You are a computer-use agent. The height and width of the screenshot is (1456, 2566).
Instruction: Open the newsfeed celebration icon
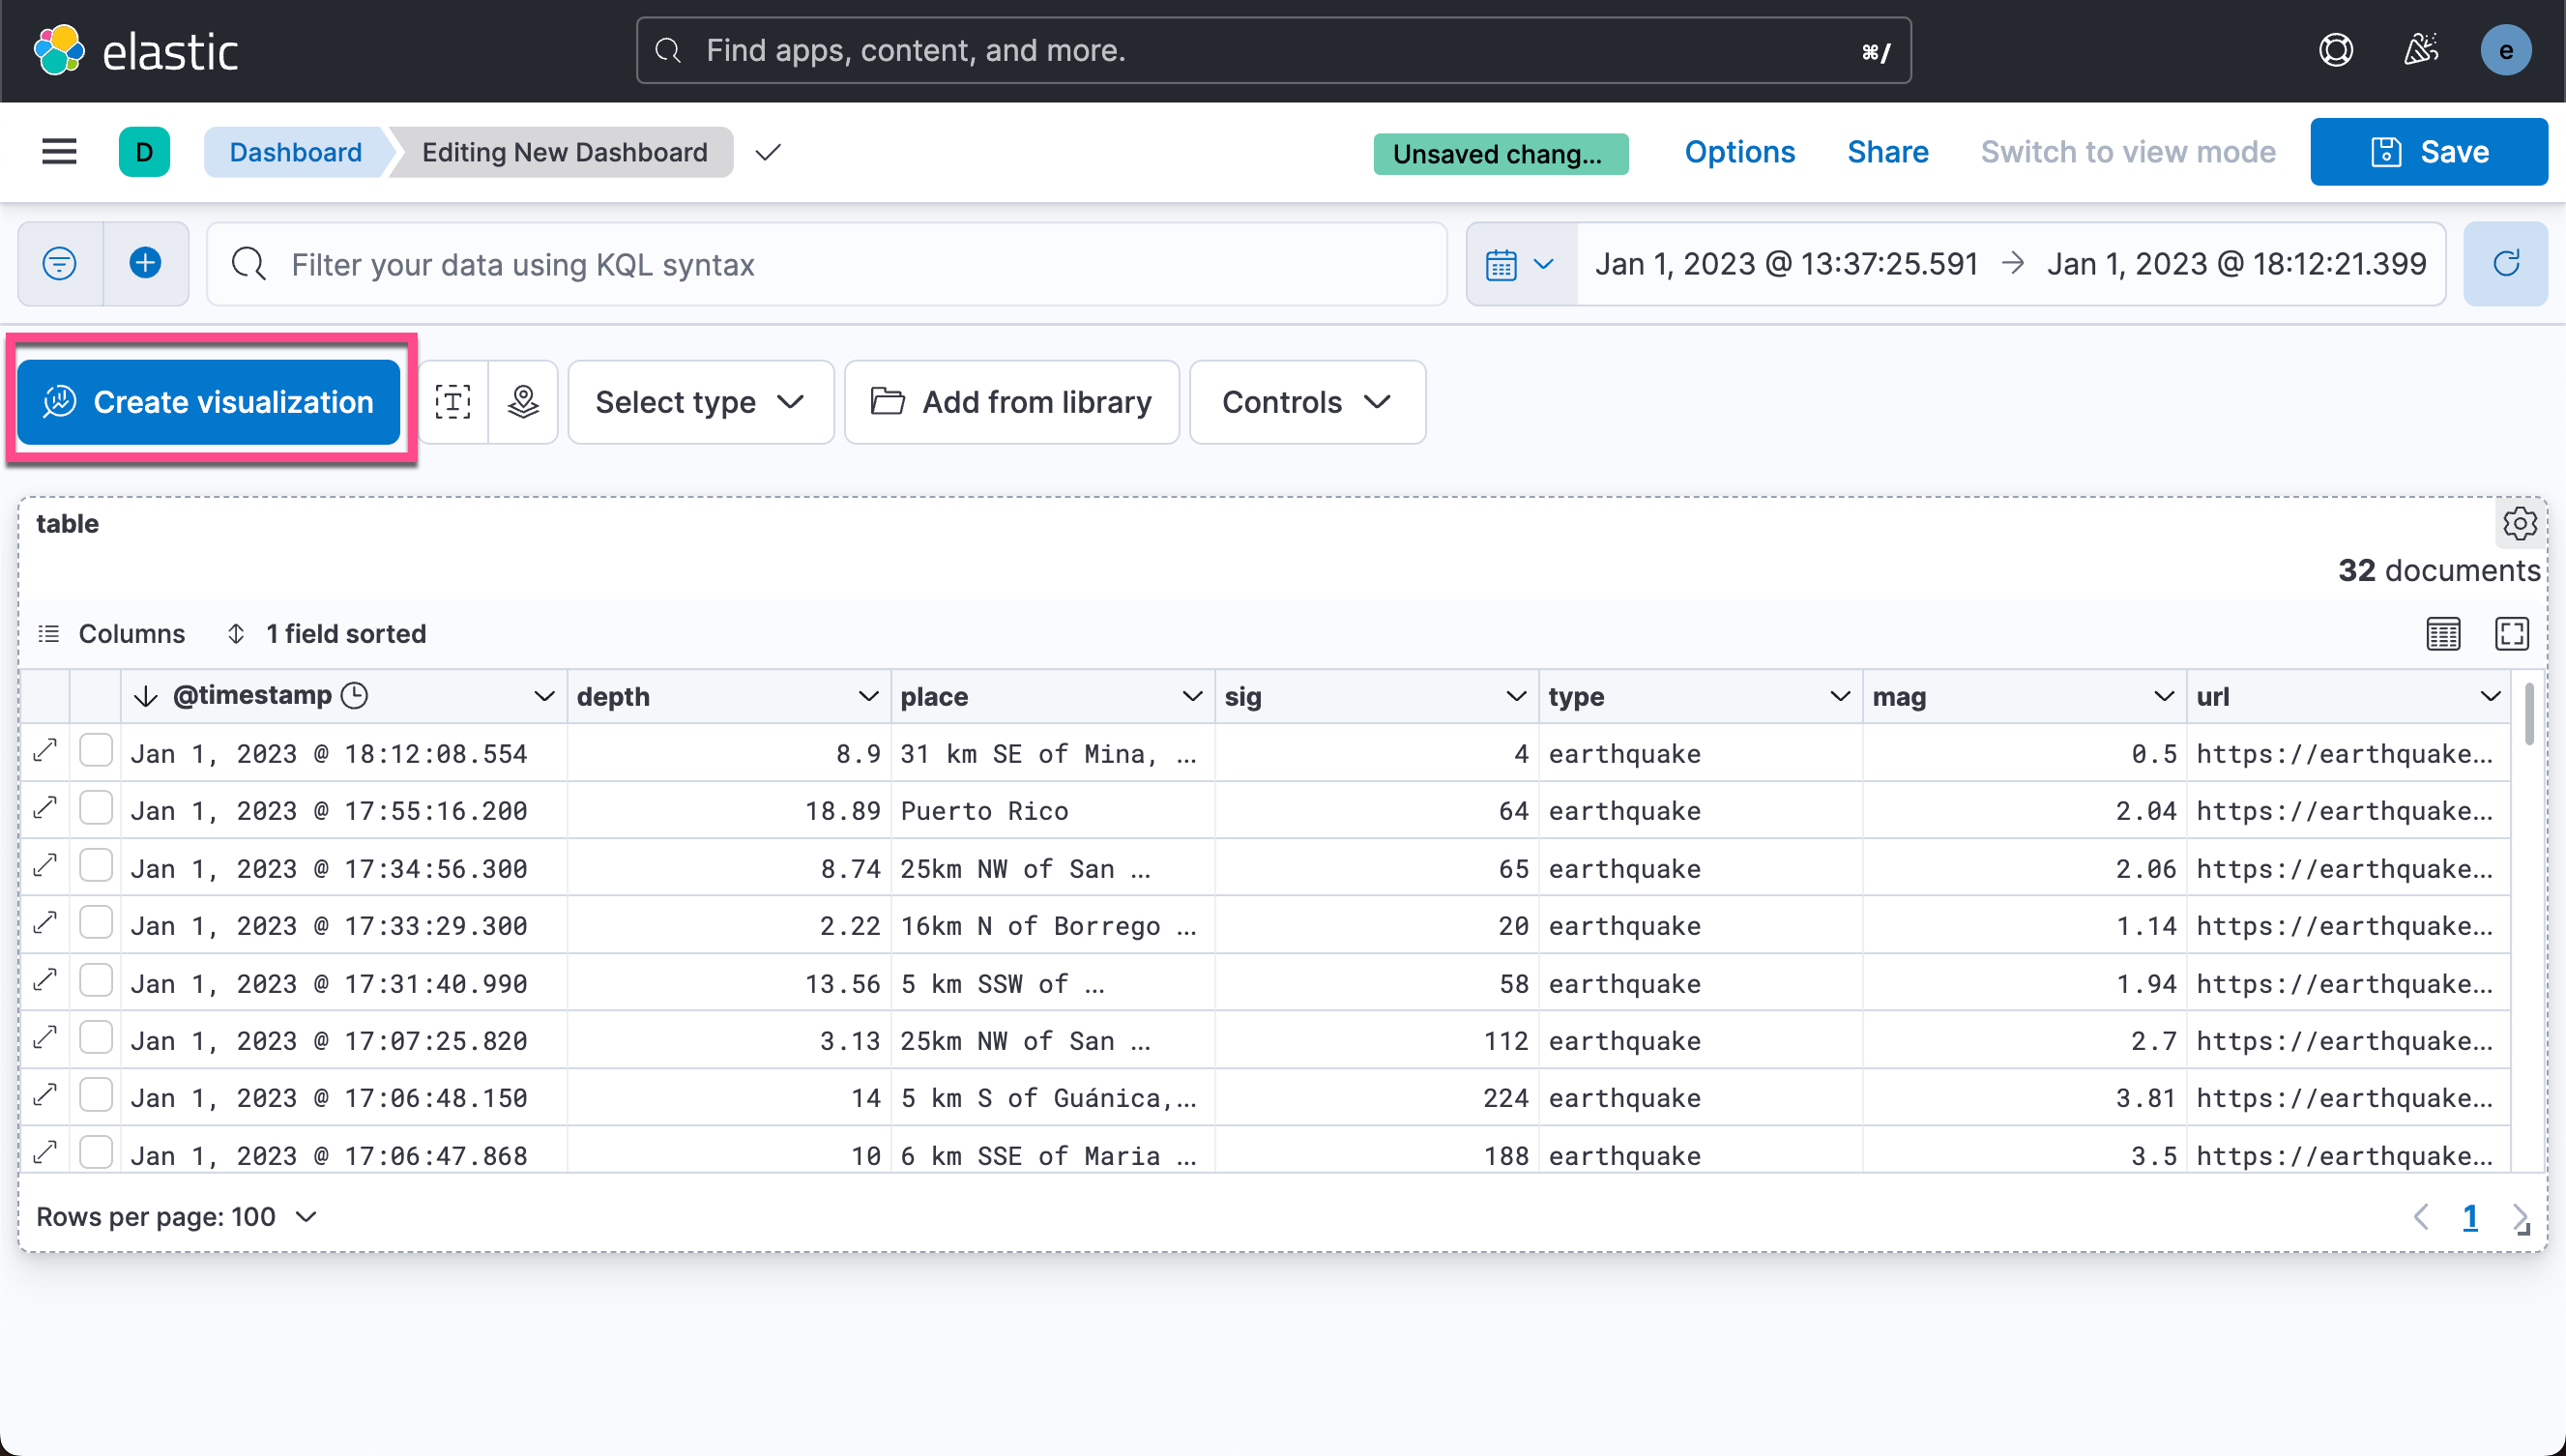2420,50
